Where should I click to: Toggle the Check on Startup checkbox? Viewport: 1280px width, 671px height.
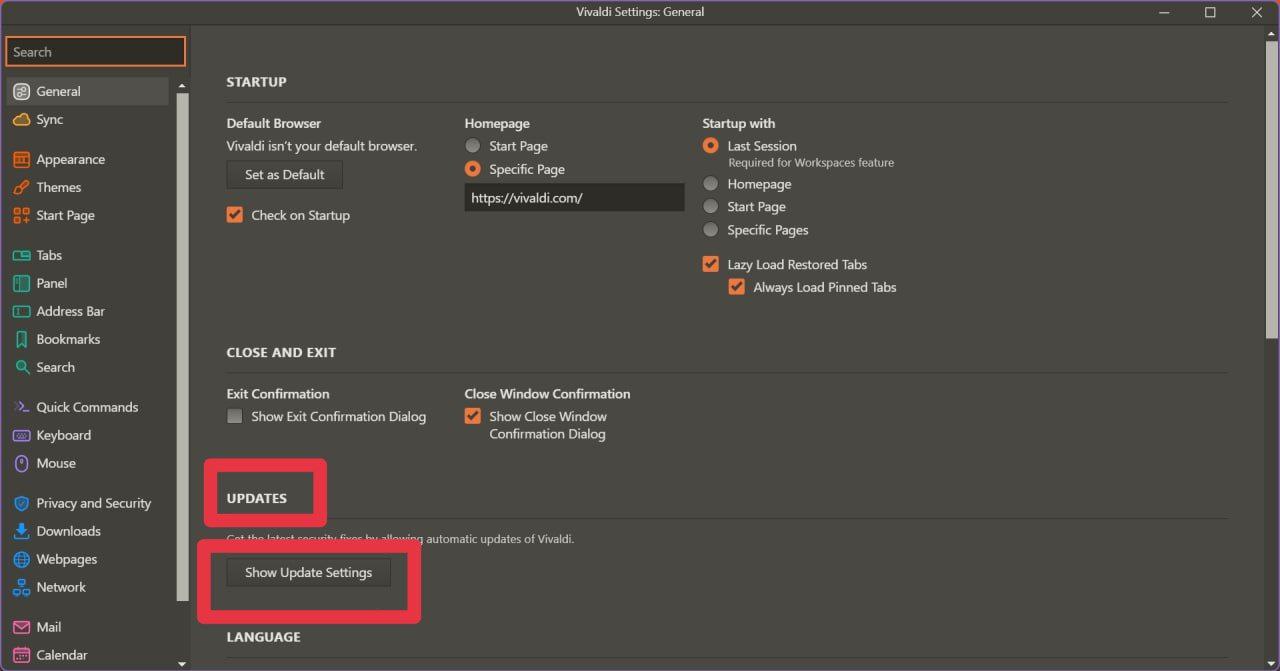[235, 215]
